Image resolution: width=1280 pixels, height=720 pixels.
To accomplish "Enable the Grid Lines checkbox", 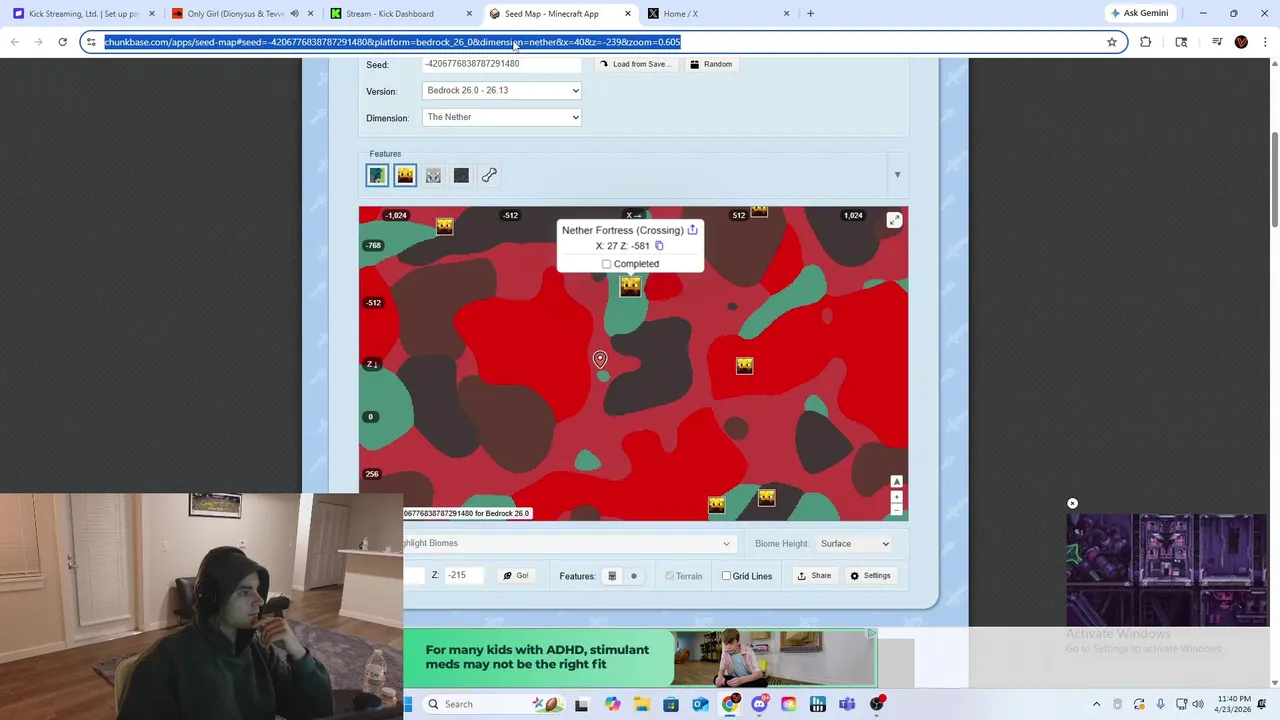I will [726, 576].
